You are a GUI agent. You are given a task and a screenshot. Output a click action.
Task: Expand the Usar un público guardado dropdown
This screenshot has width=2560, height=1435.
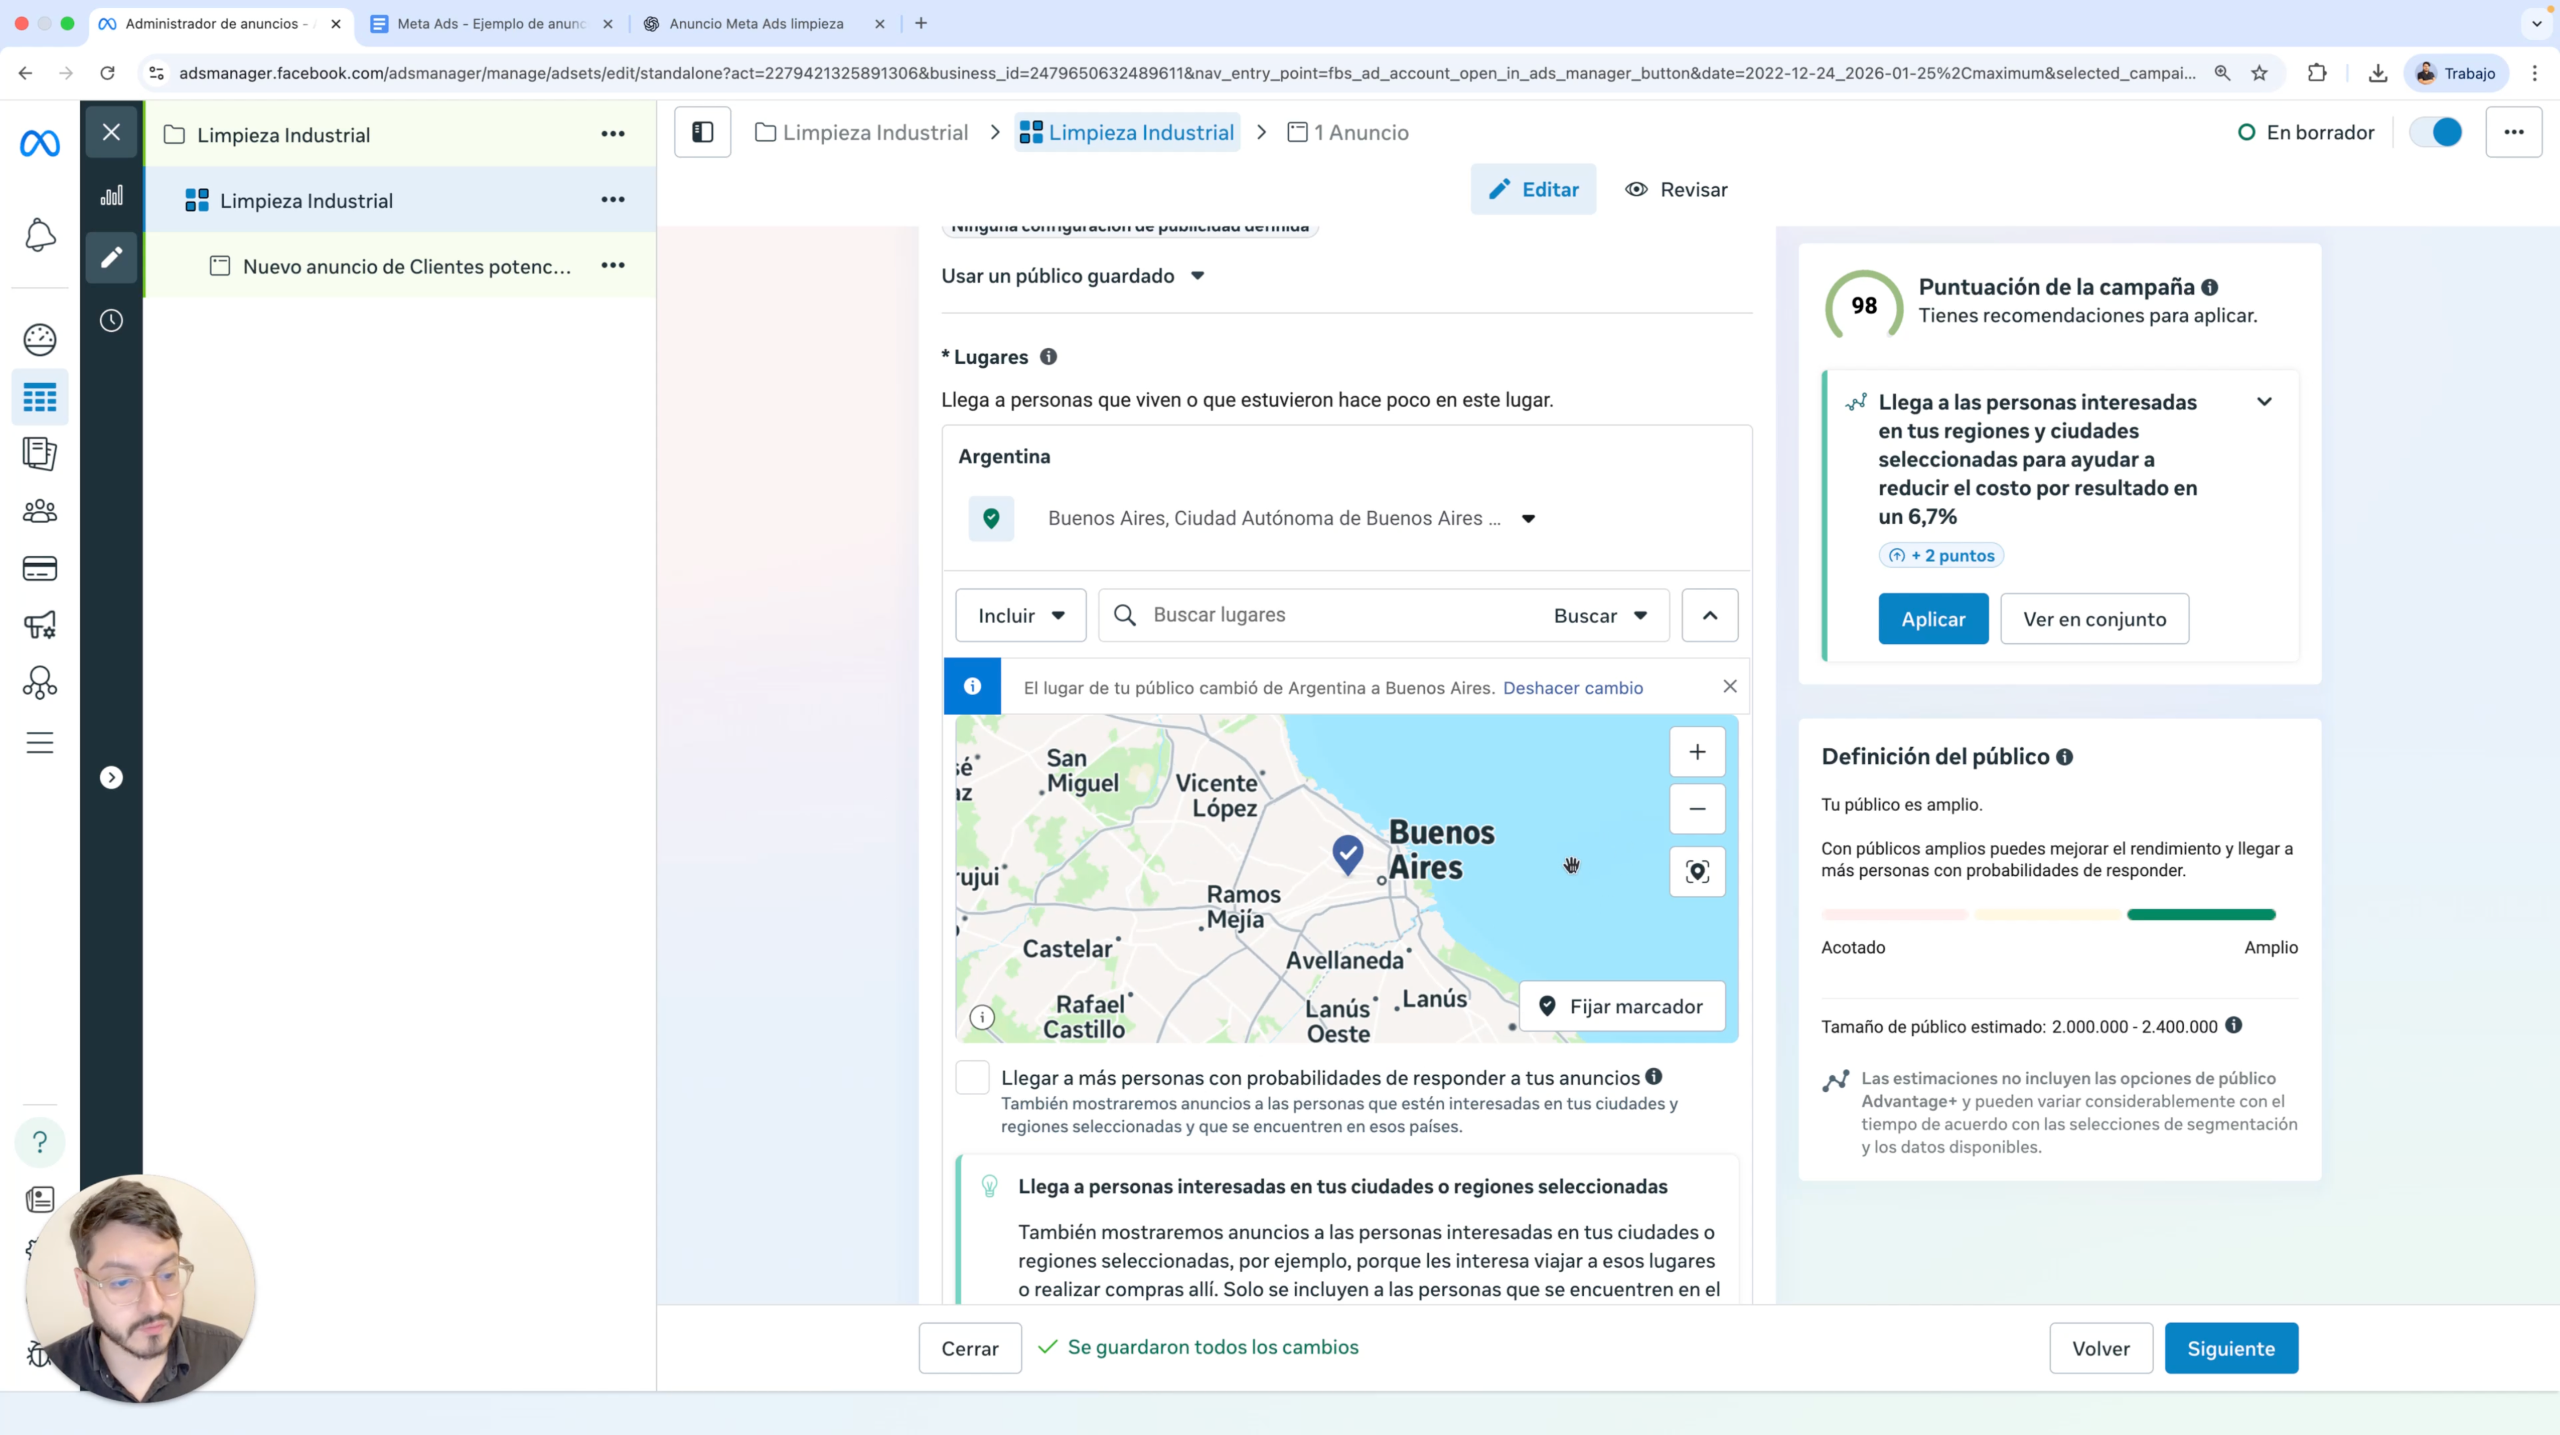tap(1197, 276)
